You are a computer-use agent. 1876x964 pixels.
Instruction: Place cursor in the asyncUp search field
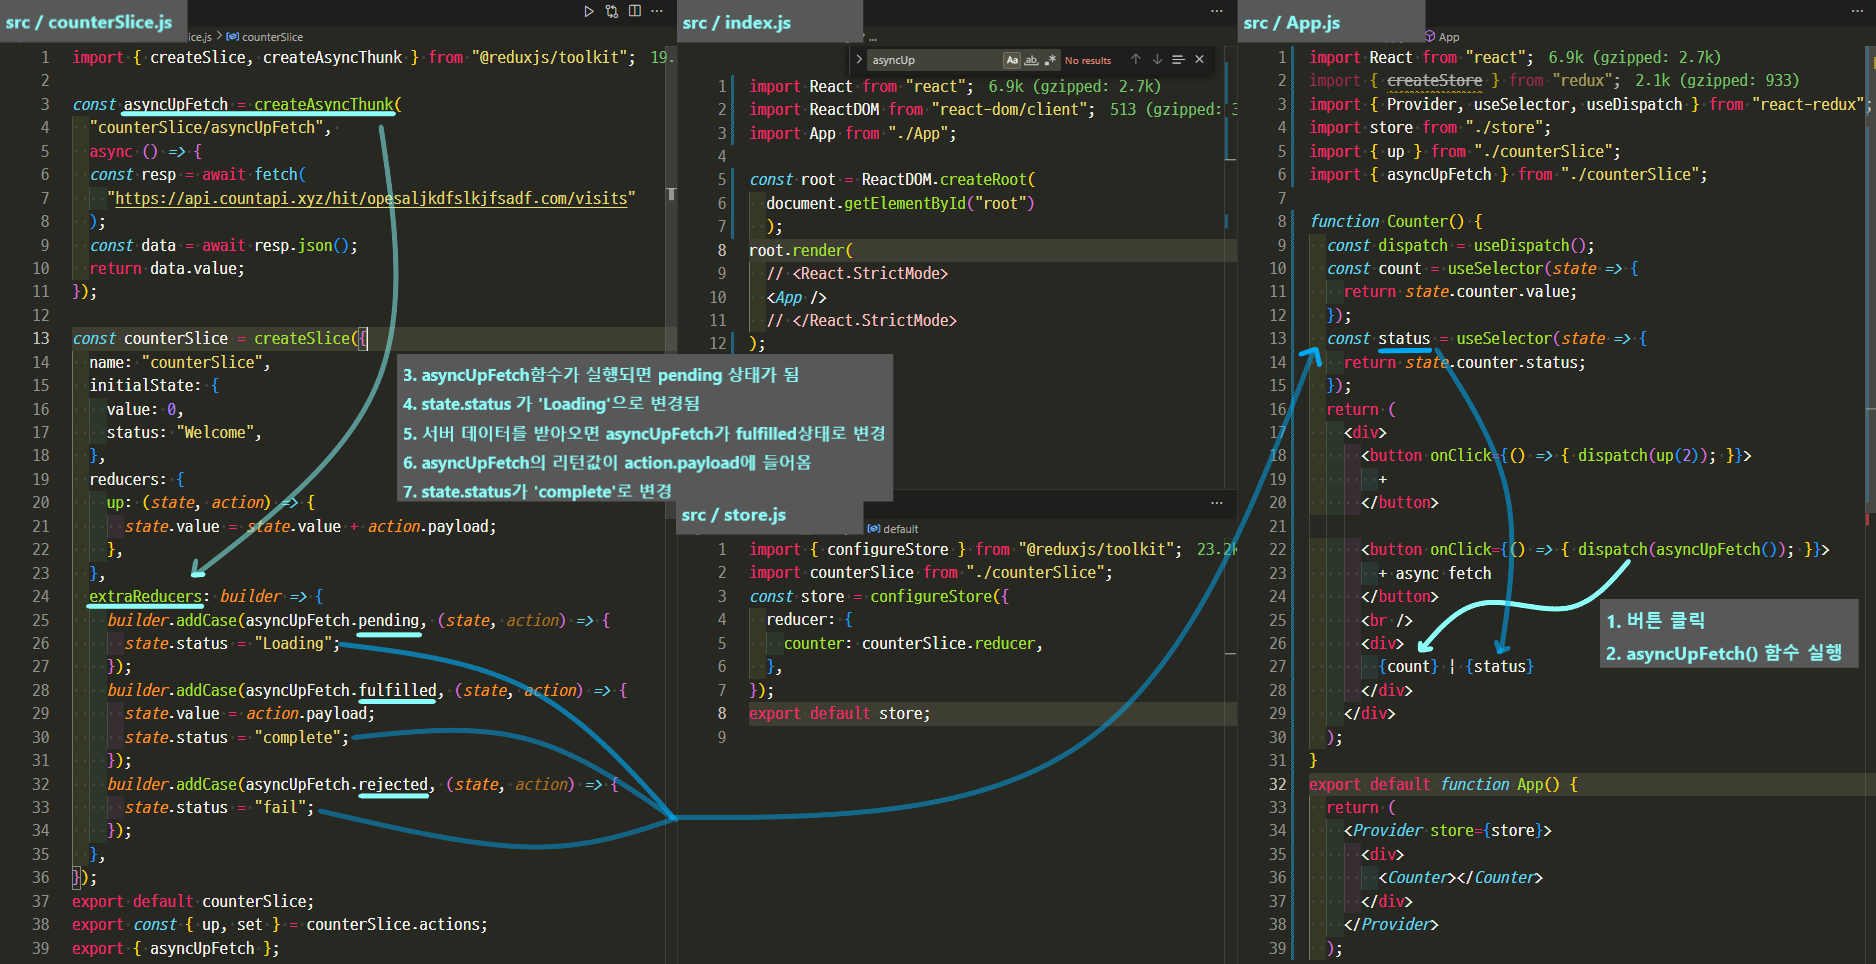point(930,59)
